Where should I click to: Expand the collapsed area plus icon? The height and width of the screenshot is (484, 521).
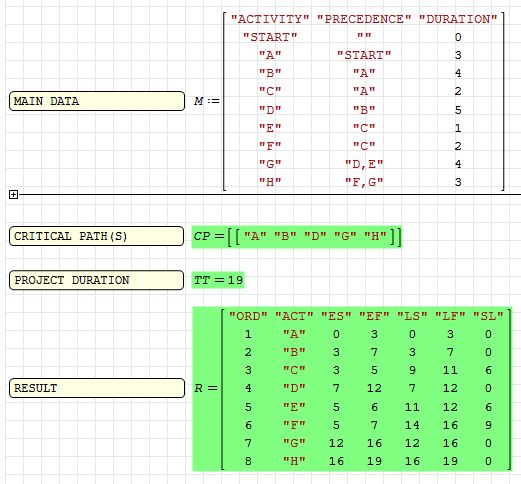(13, 195)
